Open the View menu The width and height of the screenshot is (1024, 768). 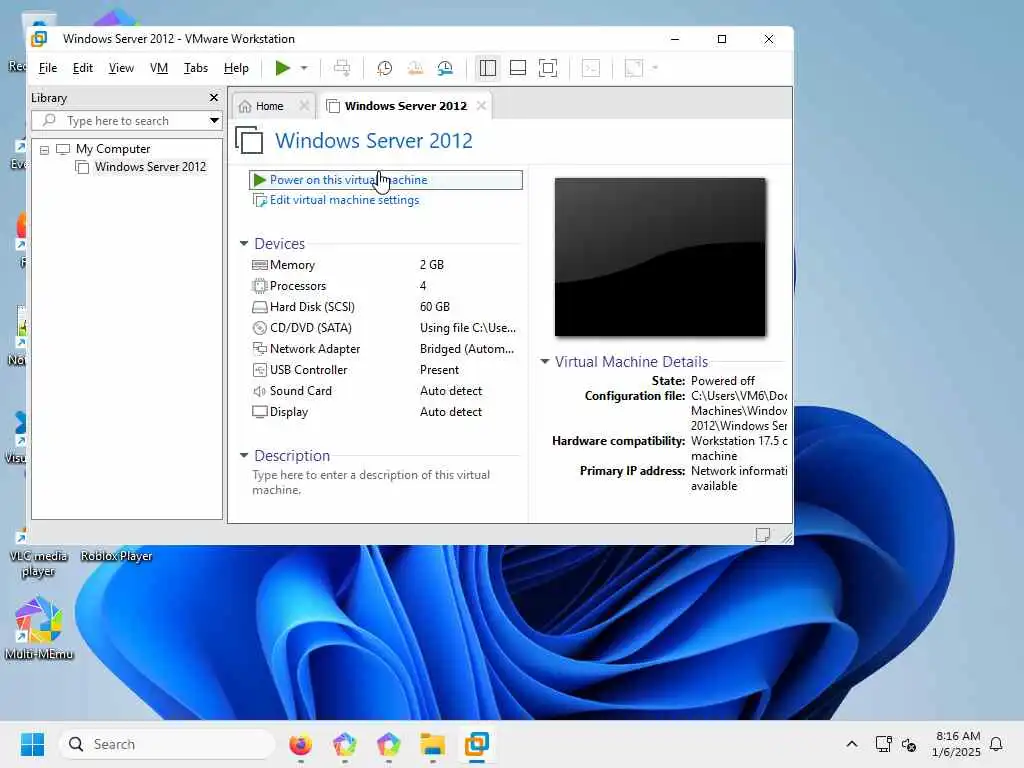121,68
